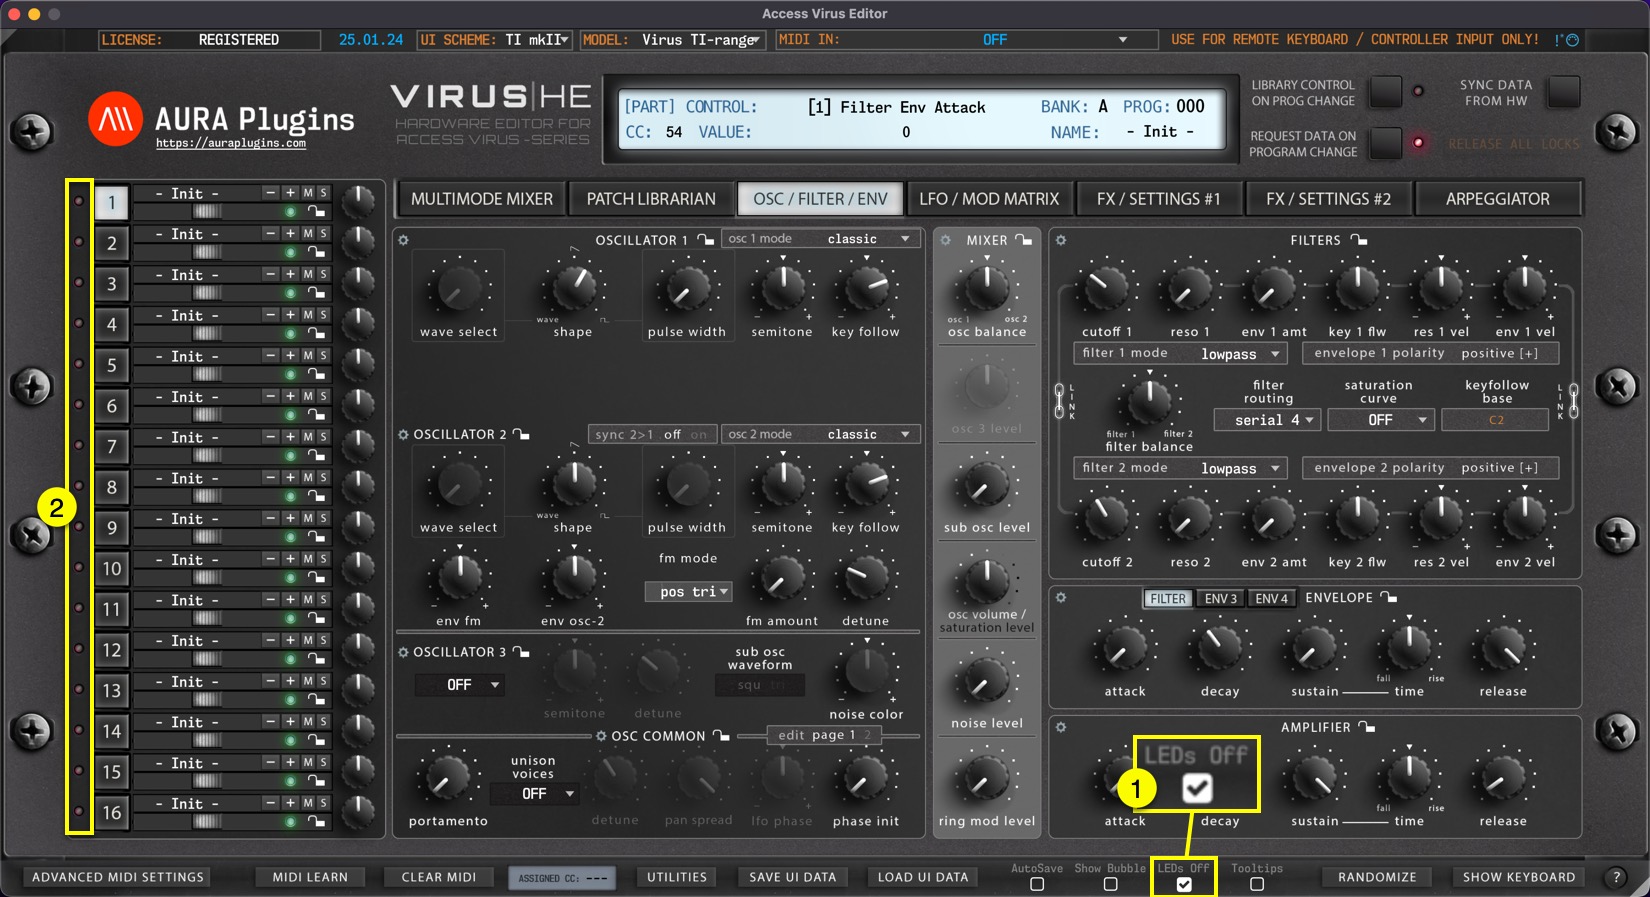1650x897 pixels.
Task: Click the gear icon beside the Filters header
Action: [1061, 240]
